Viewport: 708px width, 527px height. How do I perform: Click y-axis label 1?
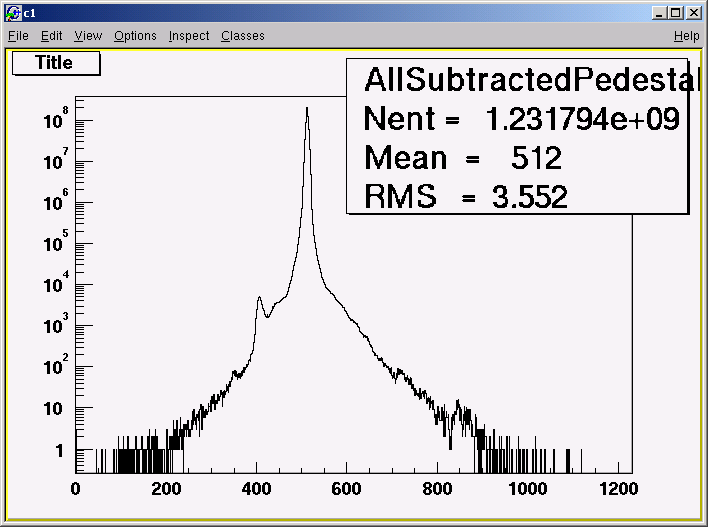[x=59, y=451]
